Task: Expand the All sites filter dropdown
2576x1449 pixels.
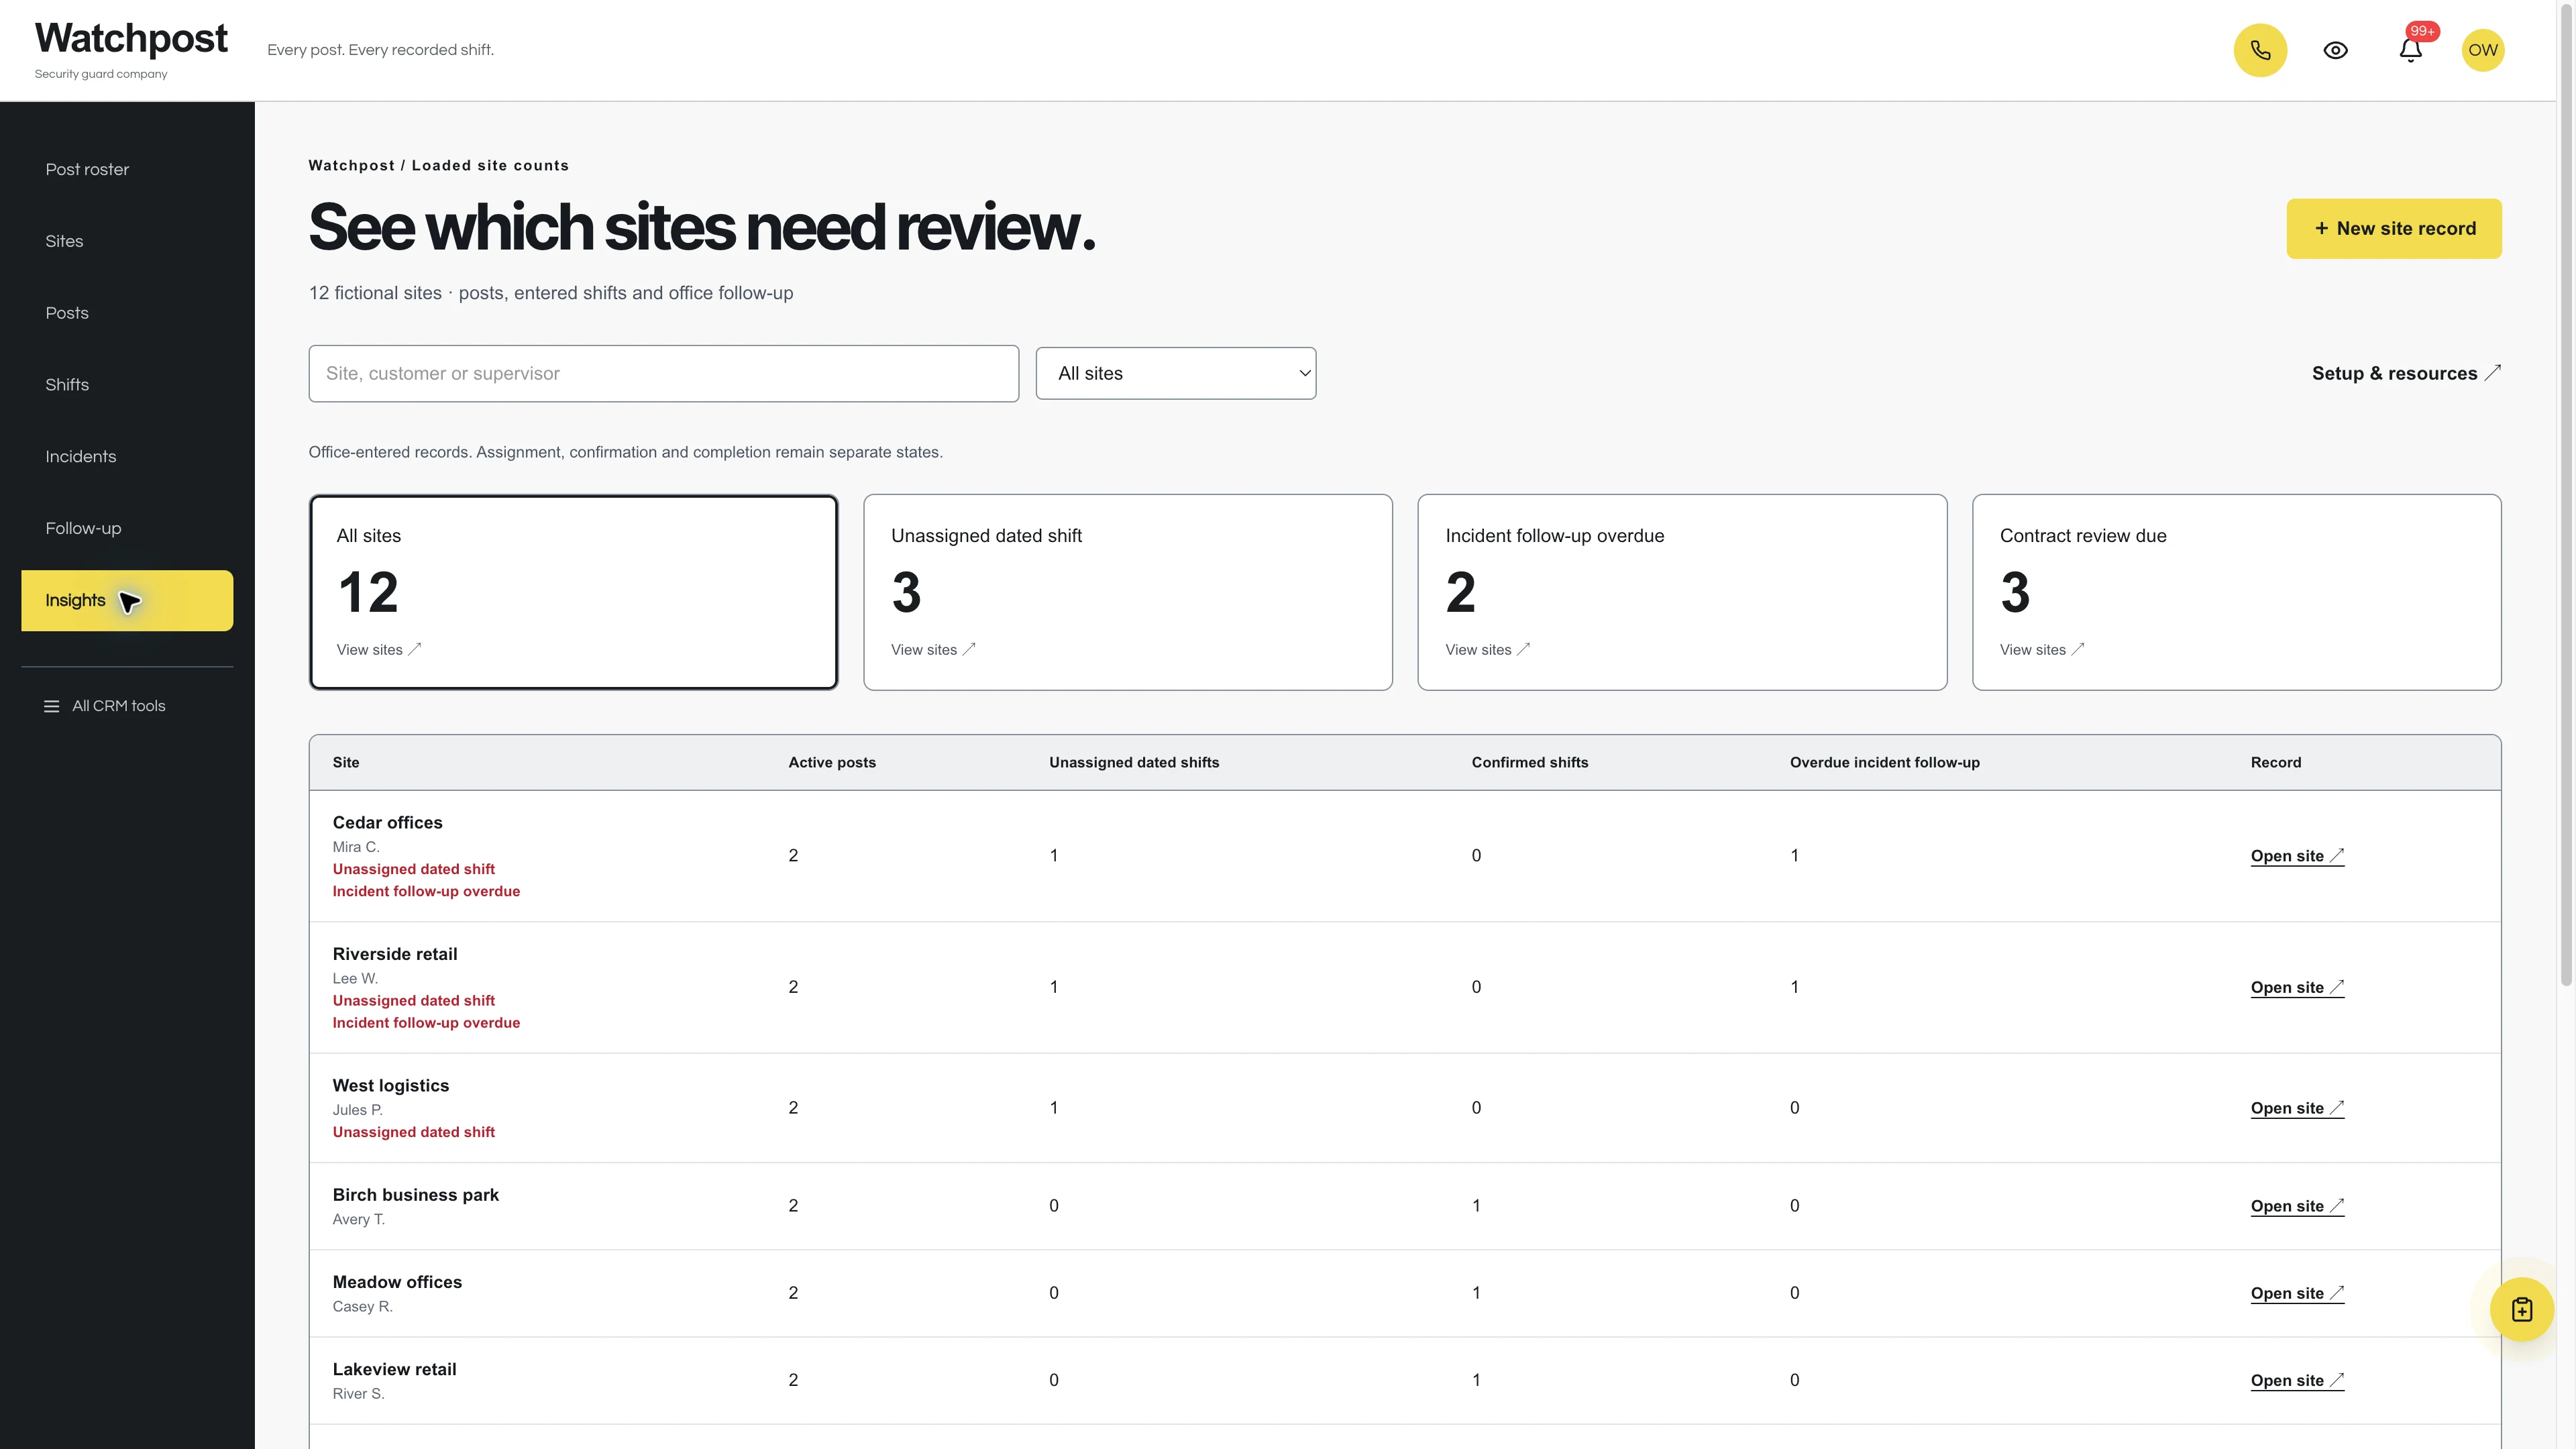Action: click(1176, 373)
